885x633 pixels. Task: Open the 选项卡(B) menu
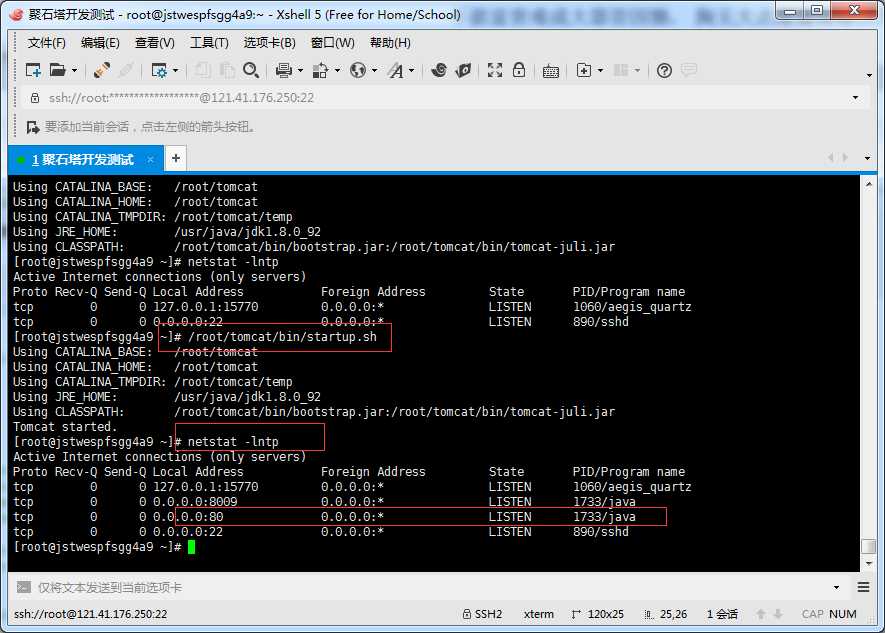click(x=270, y=43)
